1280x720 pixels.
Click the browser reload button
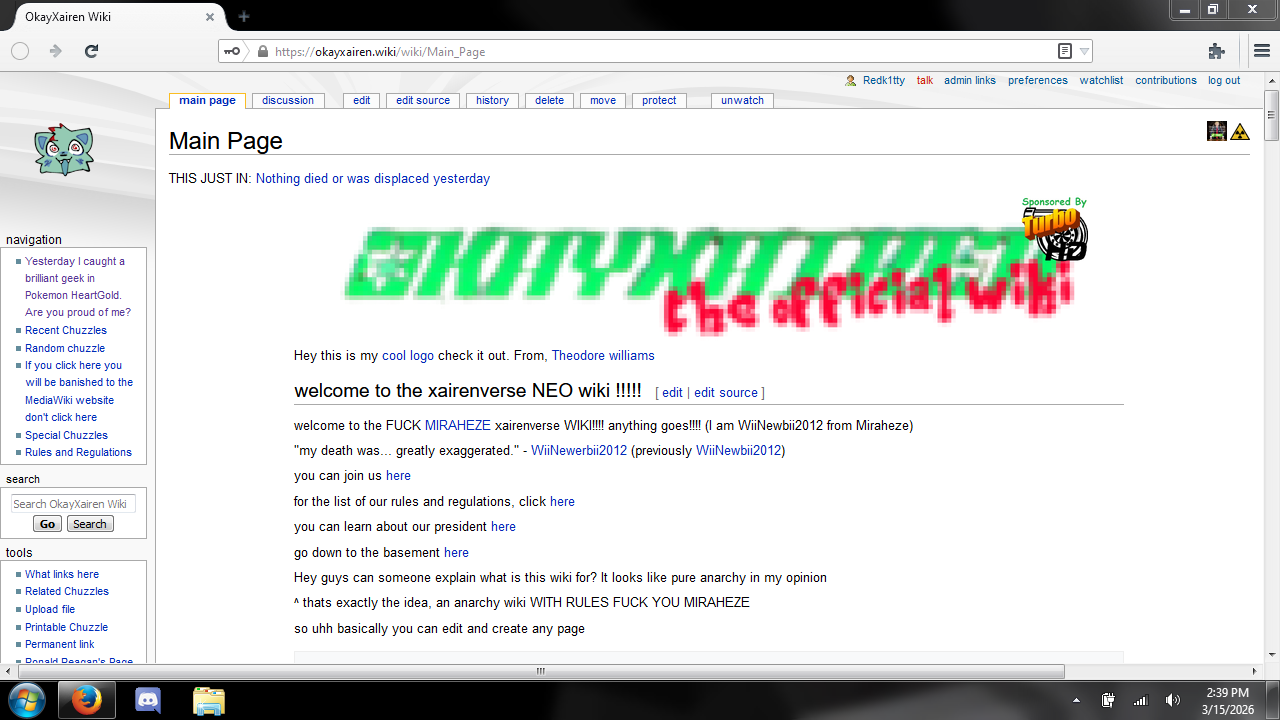pyautogui.click(x=91, y=51)
